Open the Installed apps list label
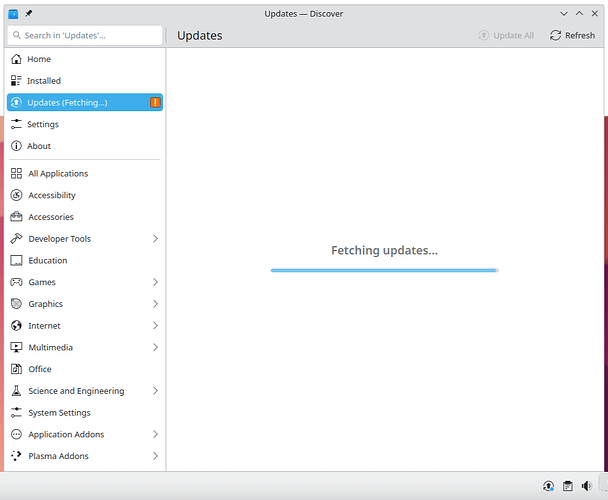 coord(44,81)
